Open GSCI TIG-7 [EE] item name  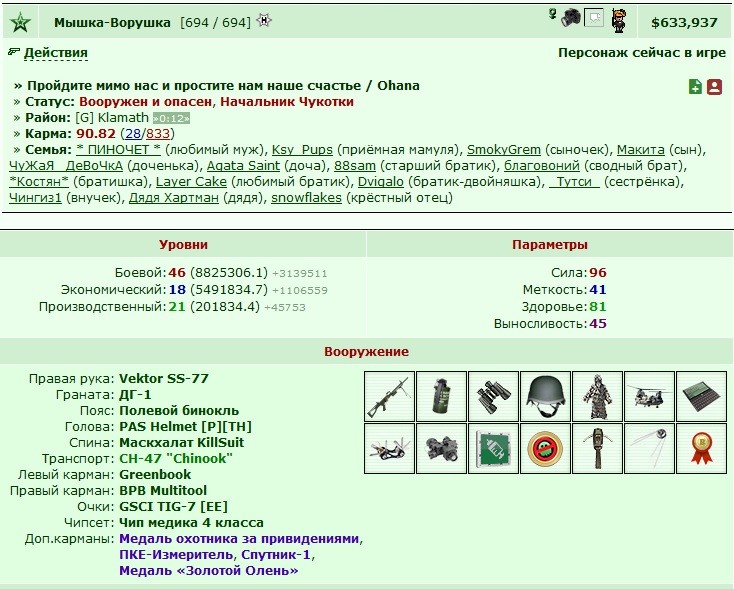174,506
